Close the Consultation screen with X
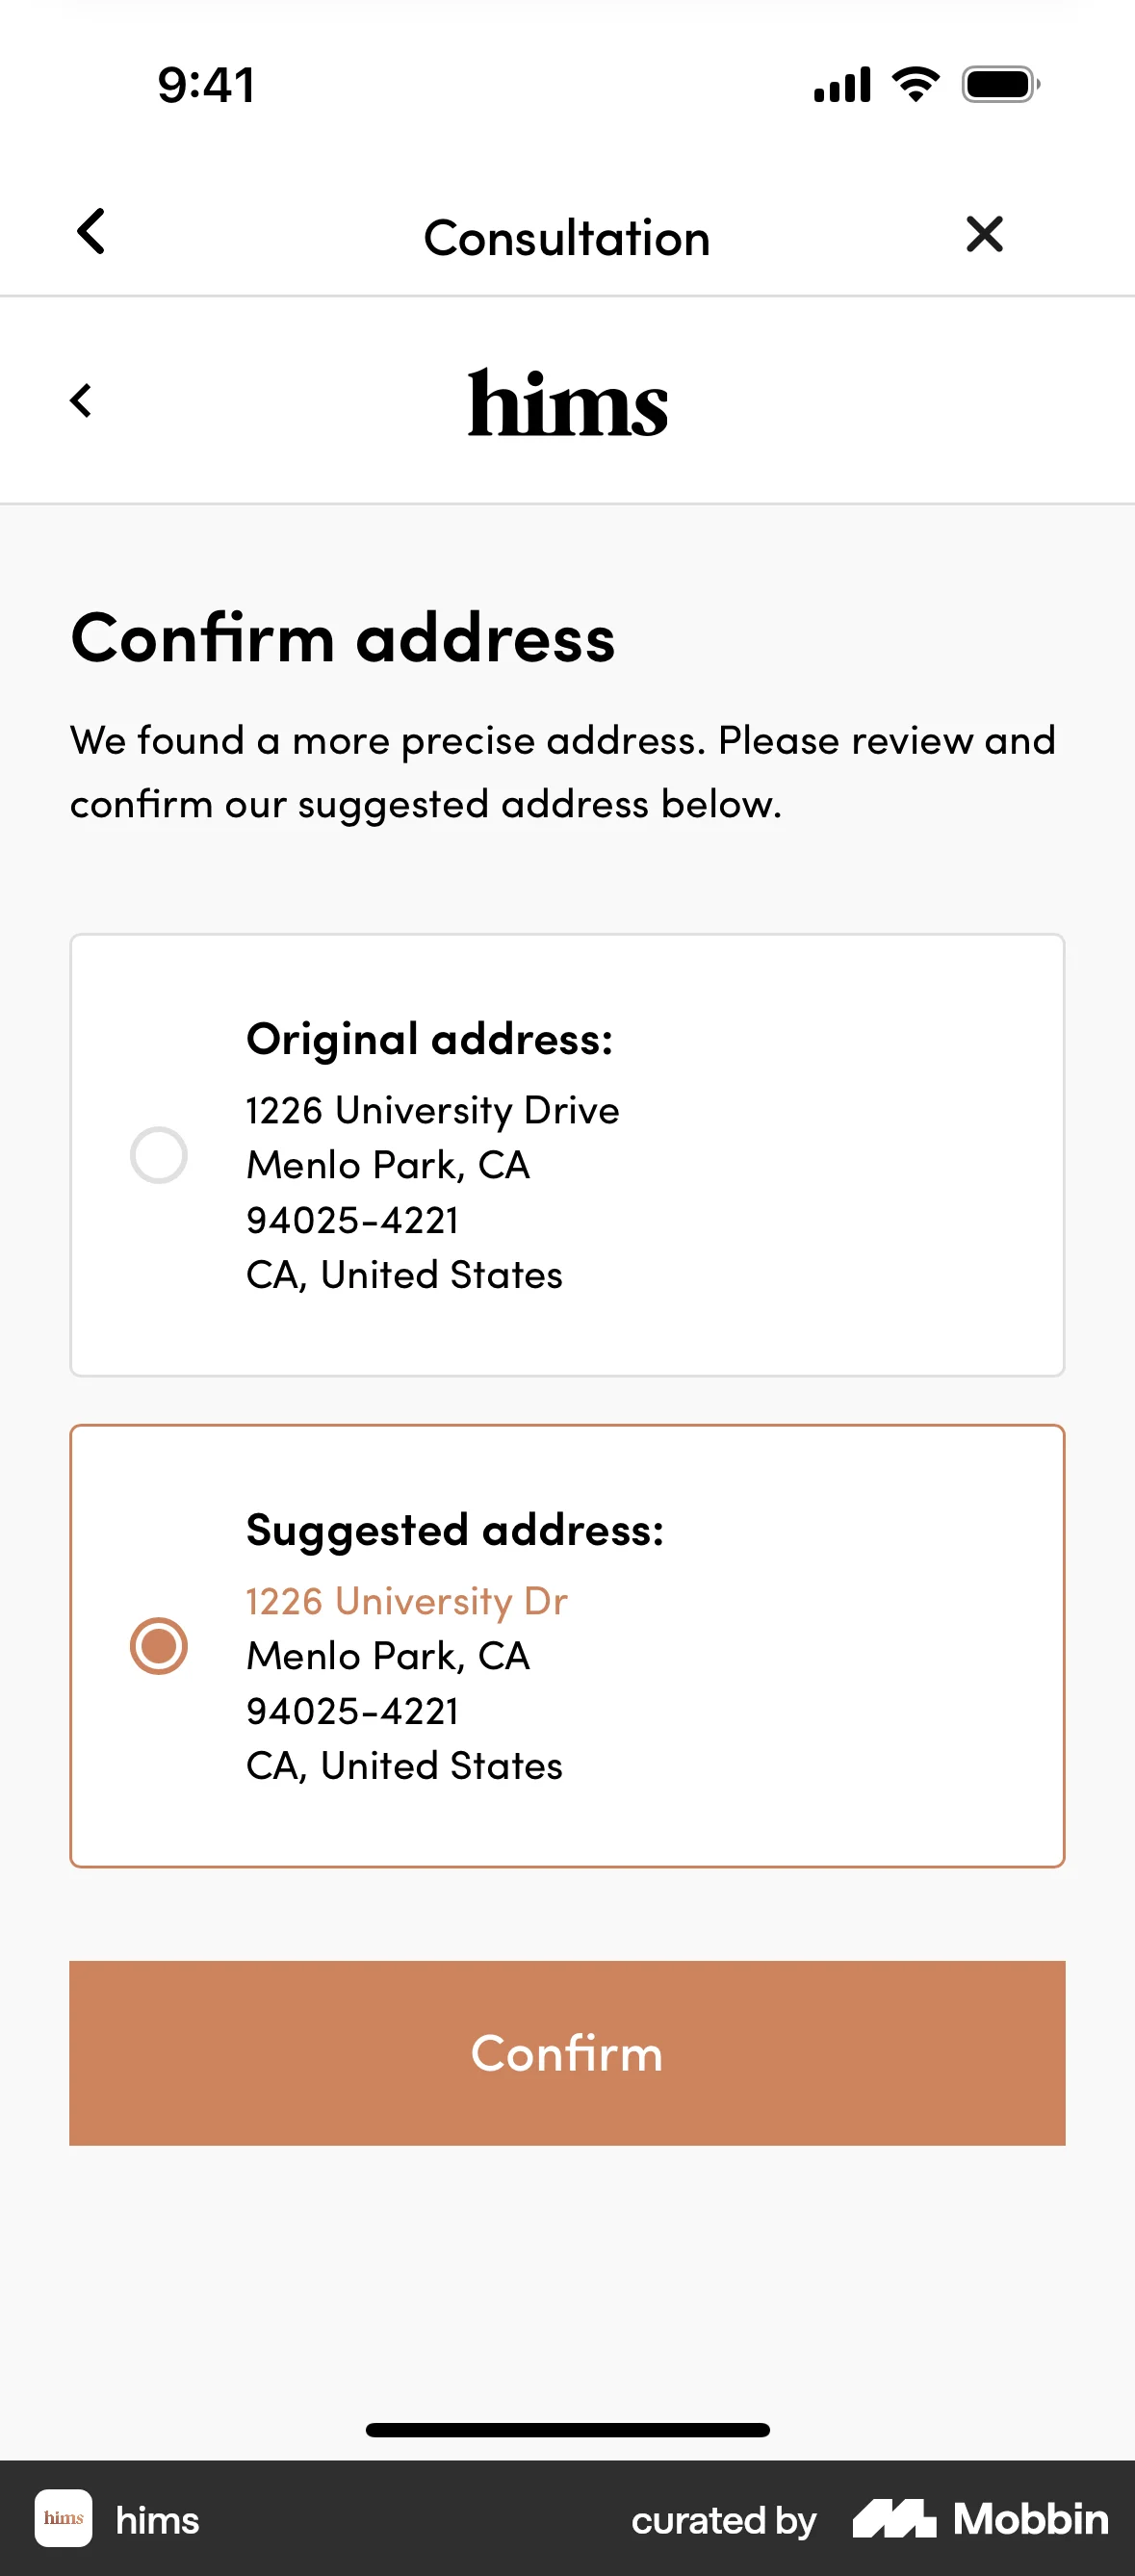This screenshot has width=1135, height=2576. (x=984, y=234)
